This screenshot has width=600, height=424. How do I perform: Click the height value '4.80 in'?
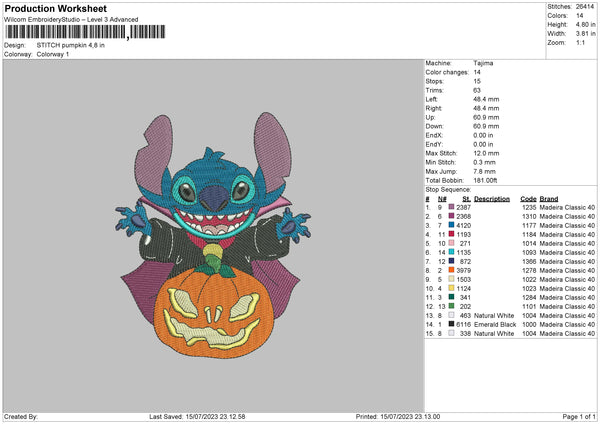coord(585,24)
